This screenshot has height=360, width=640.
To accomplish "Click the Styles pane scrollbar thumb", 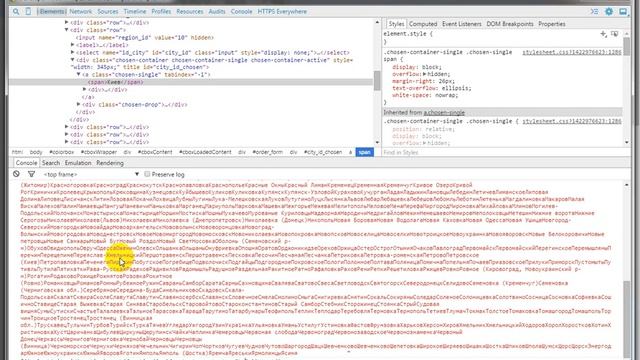I will pyautogui.click(x=627, y=47).
